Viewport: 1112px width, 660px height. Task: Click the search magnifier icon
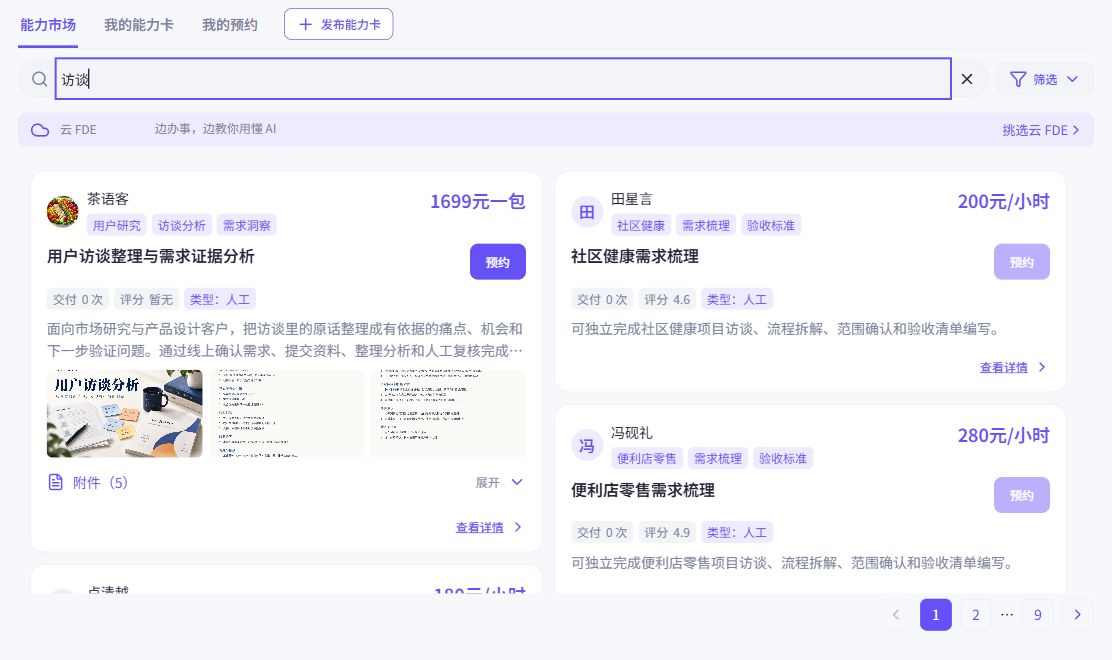pos(40,79)
